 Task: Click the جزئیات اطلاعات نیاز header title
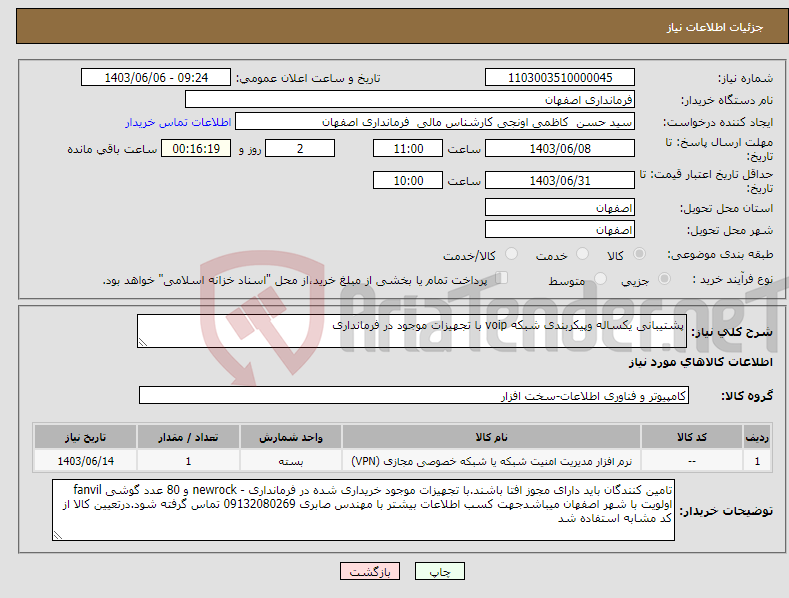[x=715, y=27]
